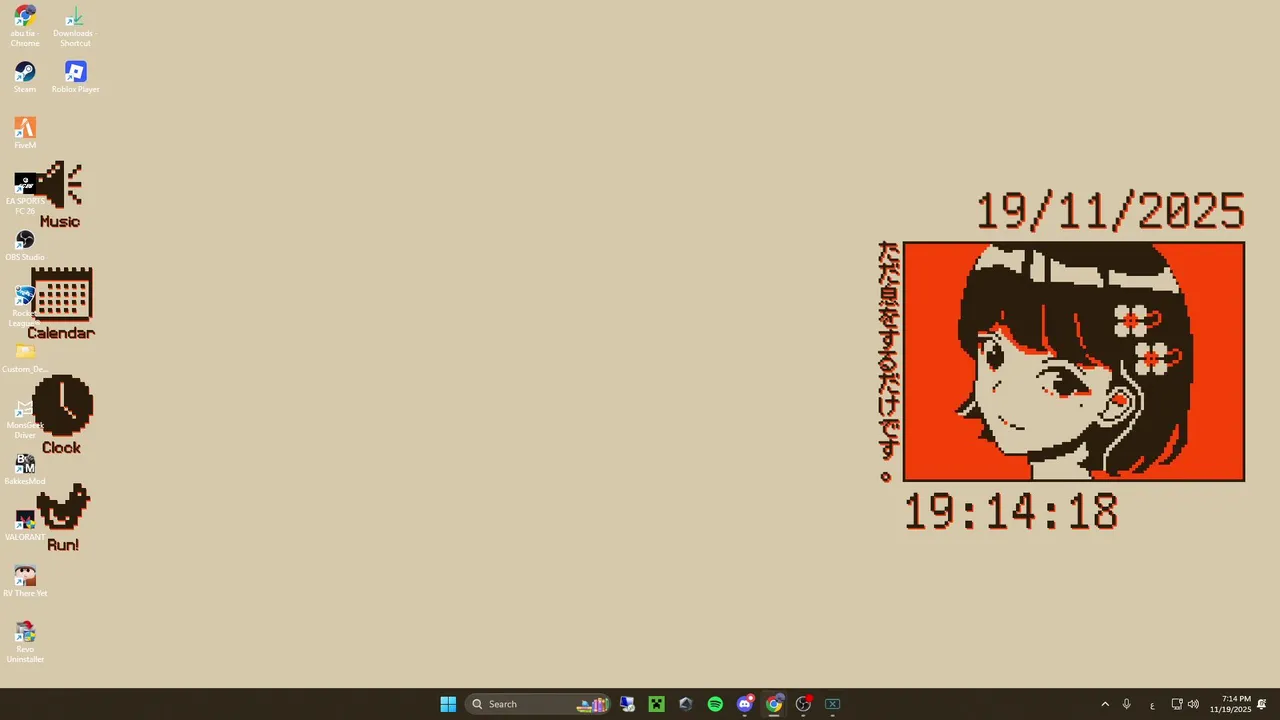Click the vertical Japanese text beside portrait
This screenshot has height=720, width=1280.
[x=888, y=362]
